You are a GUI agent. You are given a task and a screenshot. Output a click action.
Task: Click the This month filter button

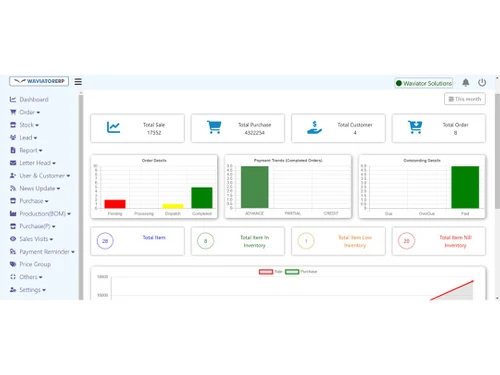[465, 99]
